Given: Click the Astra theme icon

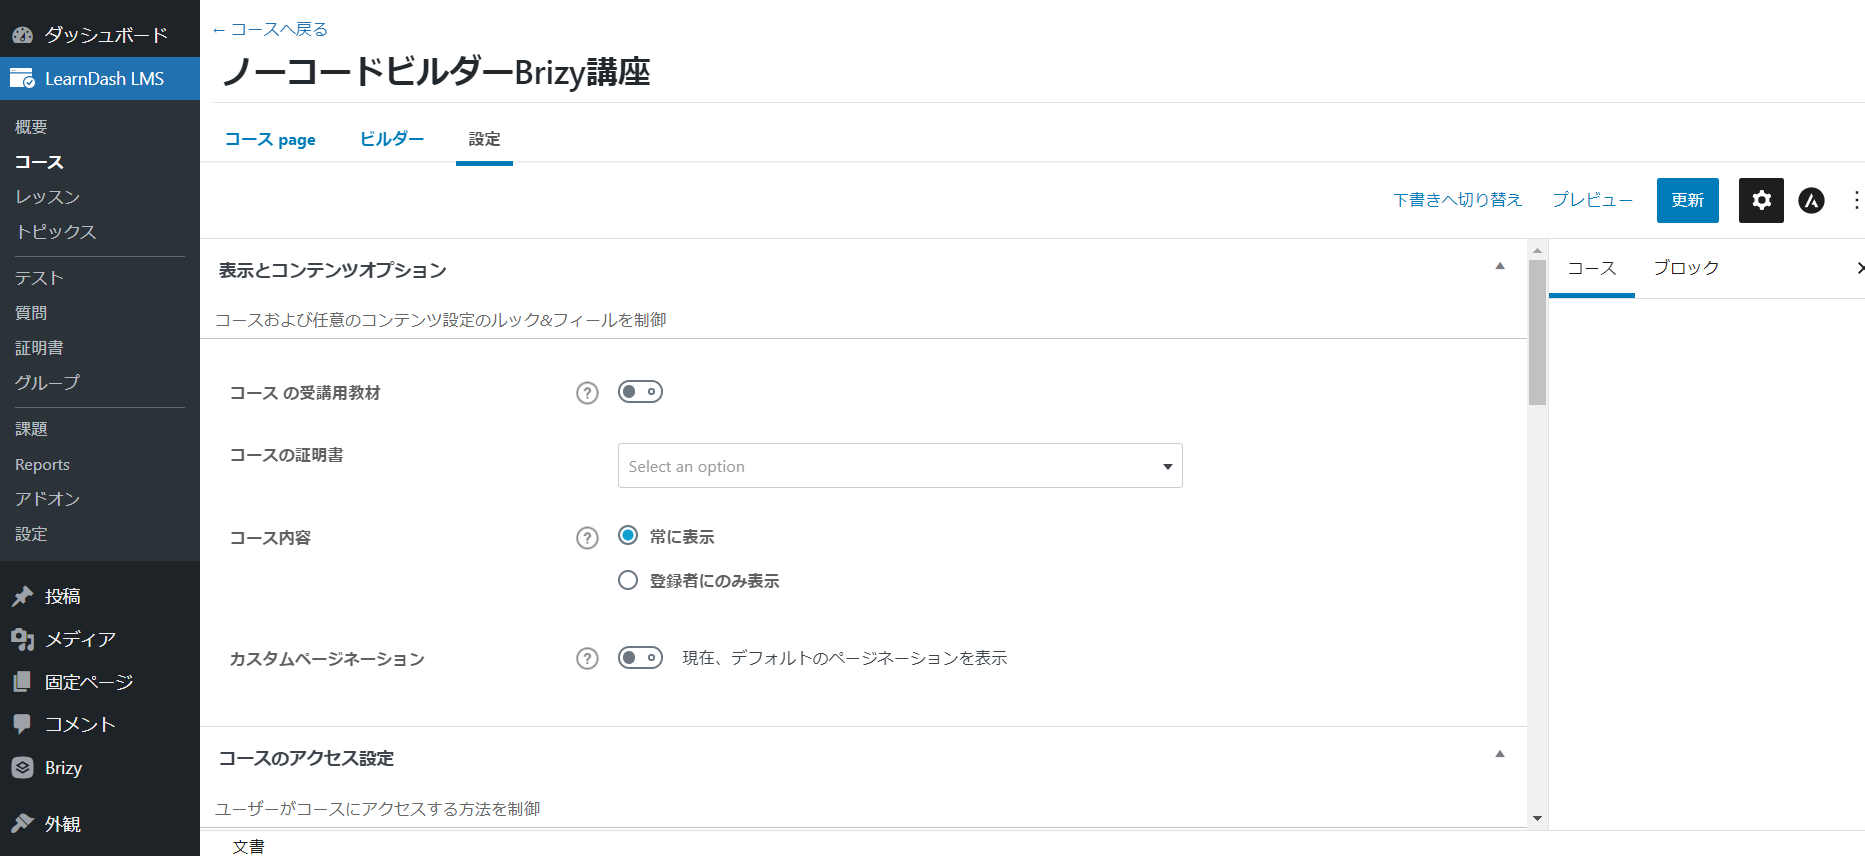Looking at the screenshot, I should coord(1811,200).
